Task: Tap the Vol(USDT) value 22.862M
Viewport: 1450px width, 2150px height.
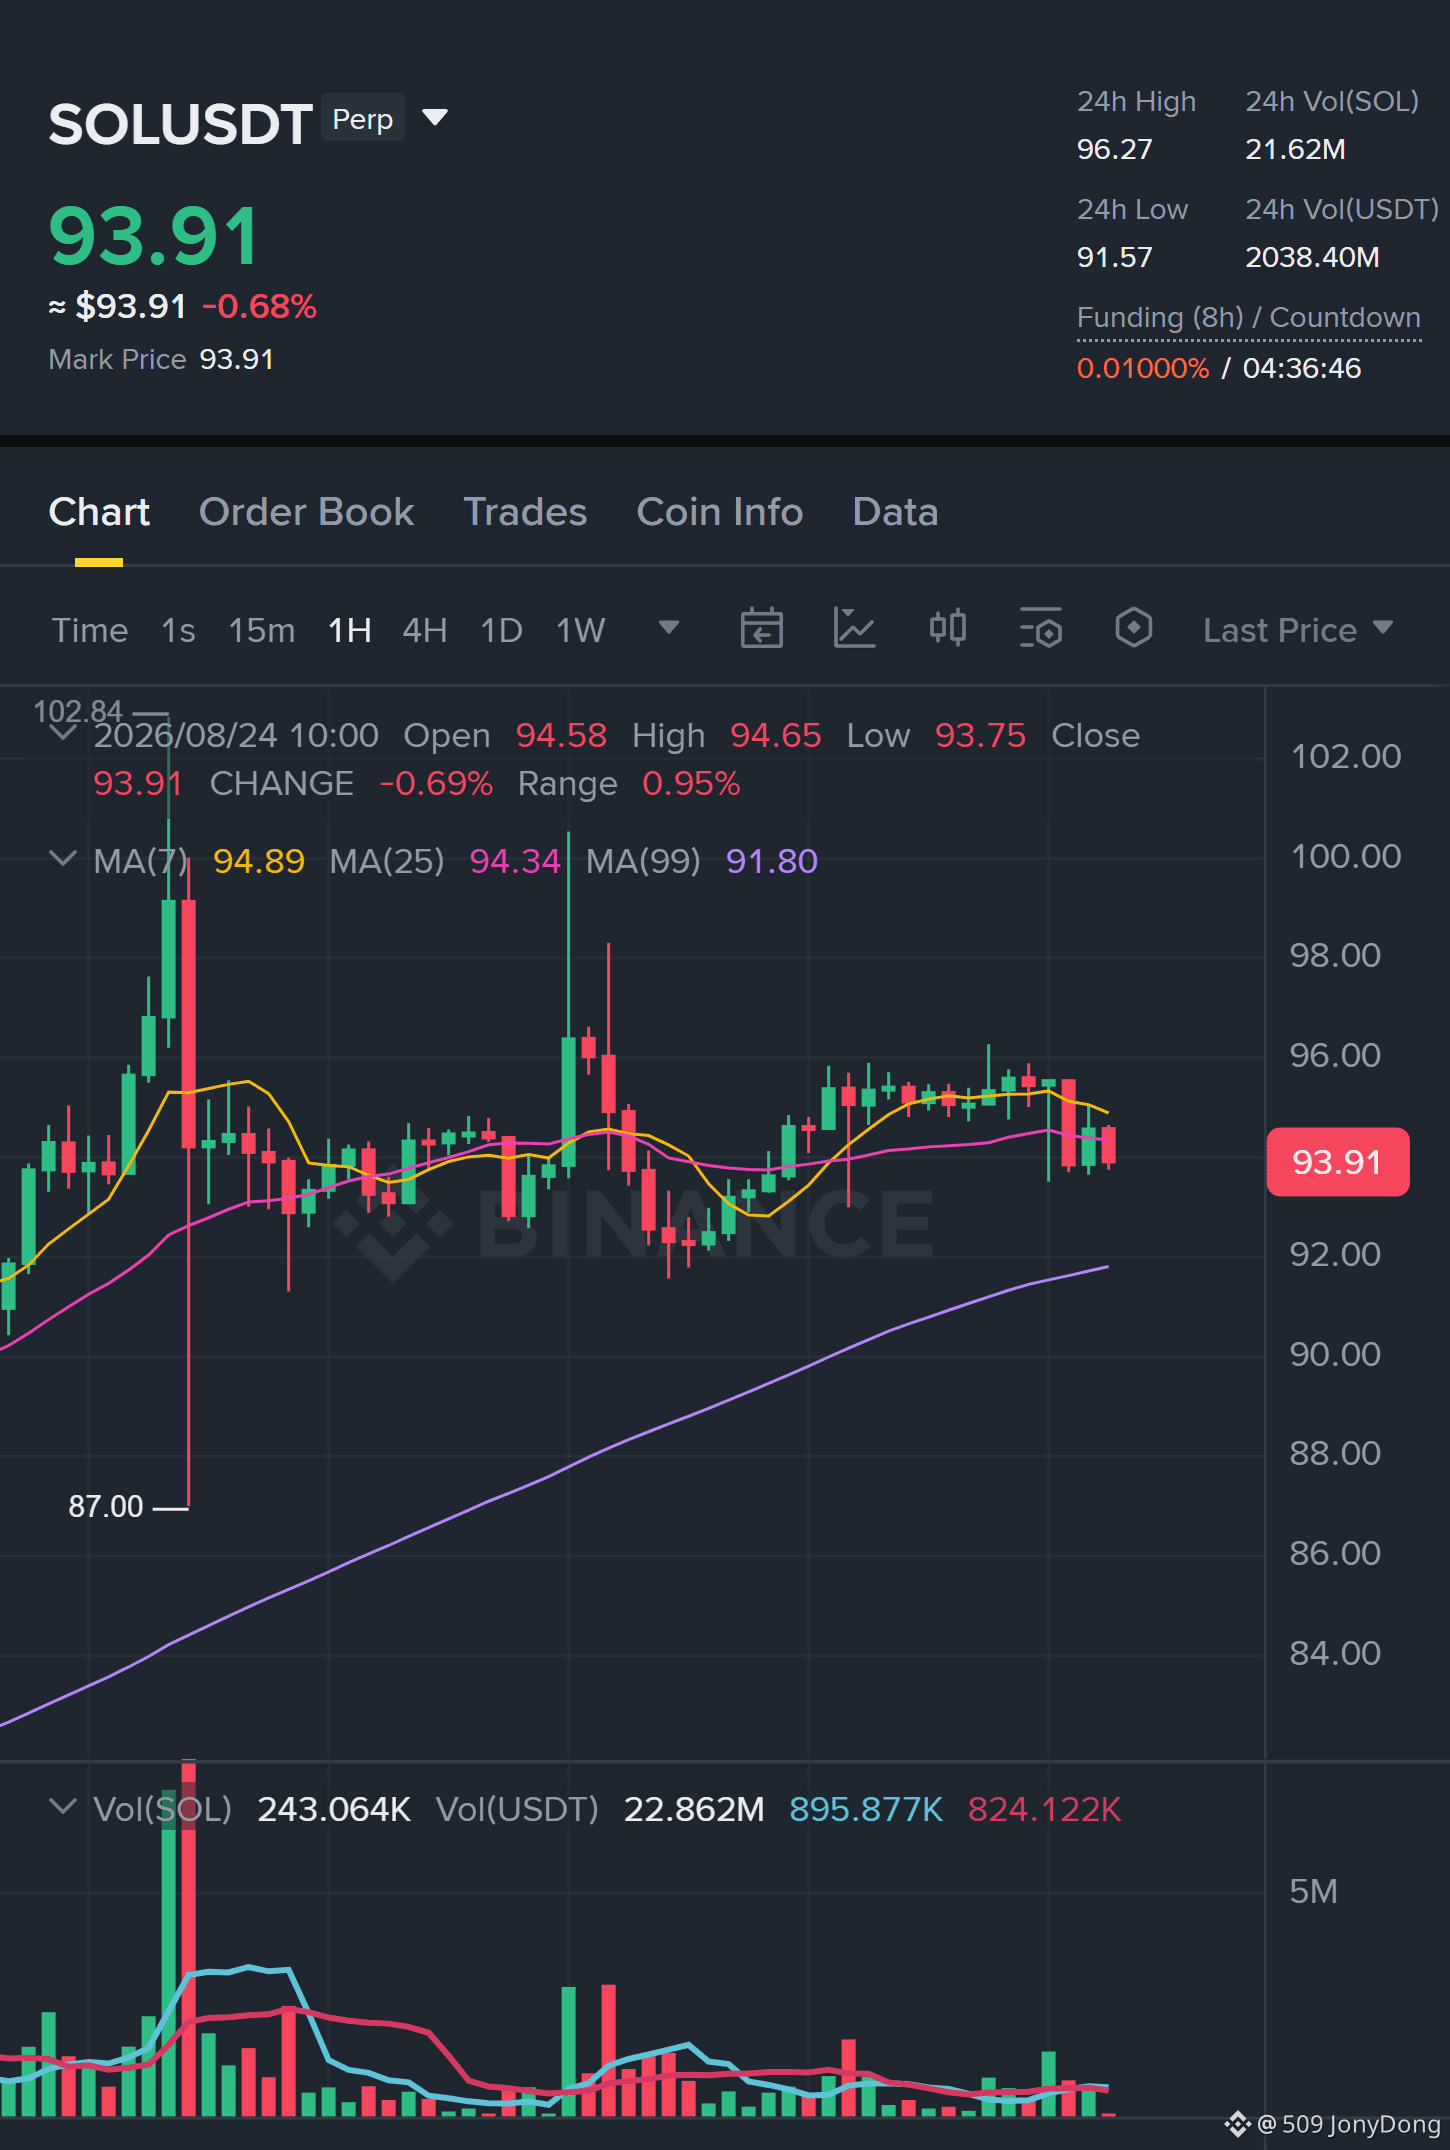Action: point(694,1809)
